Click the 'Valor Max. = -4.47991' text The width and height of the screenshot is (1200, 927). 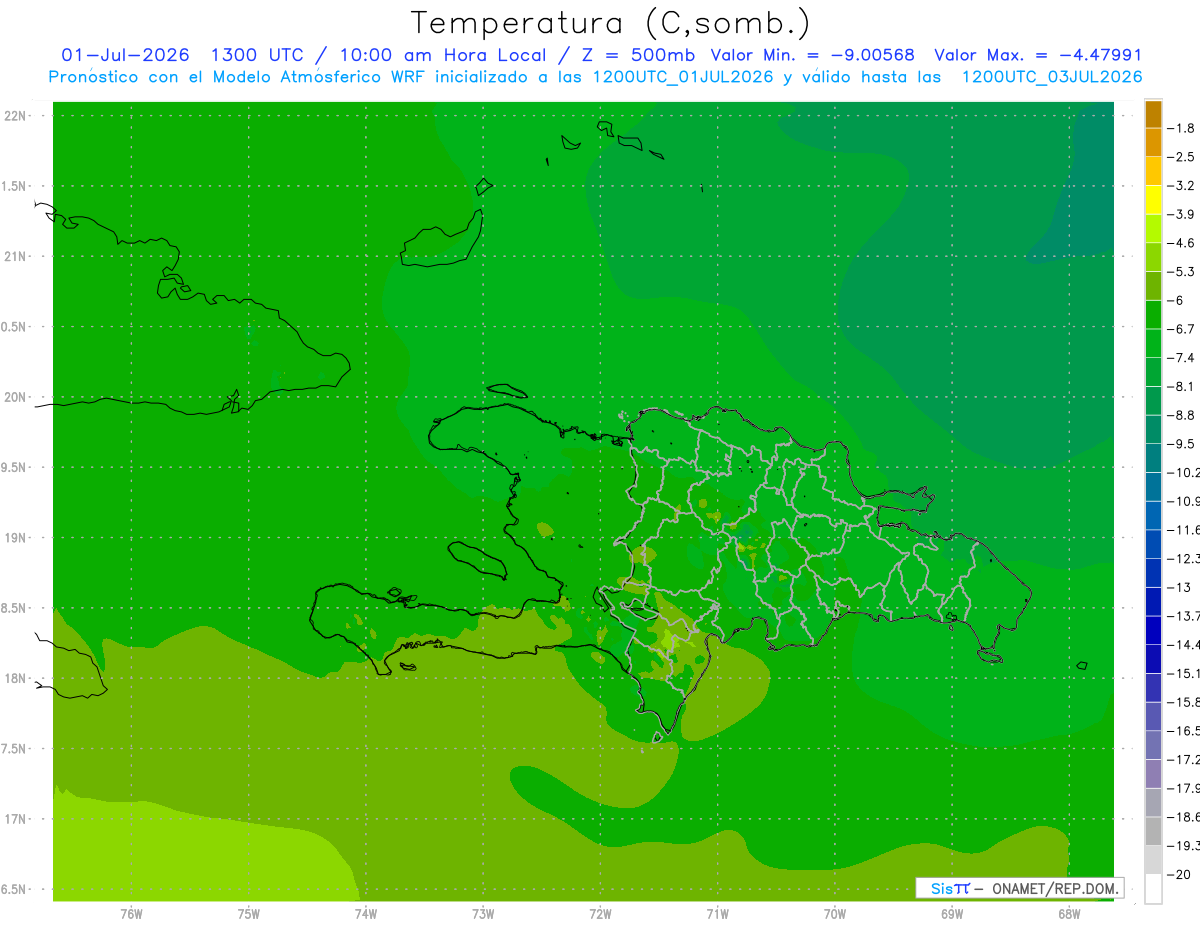coord(1037,55)
